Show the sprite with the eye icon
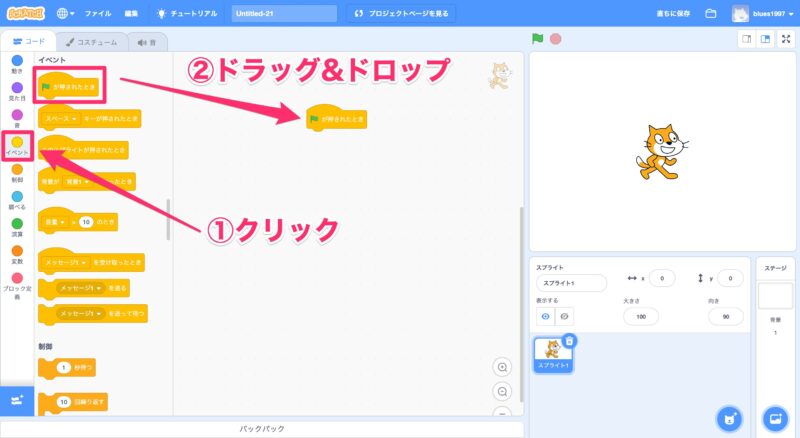 (546, 315)
